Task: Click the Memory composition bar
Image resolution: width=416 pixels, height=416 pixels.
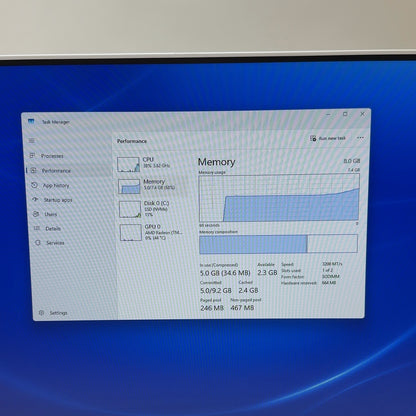Action: coord(278,244)
